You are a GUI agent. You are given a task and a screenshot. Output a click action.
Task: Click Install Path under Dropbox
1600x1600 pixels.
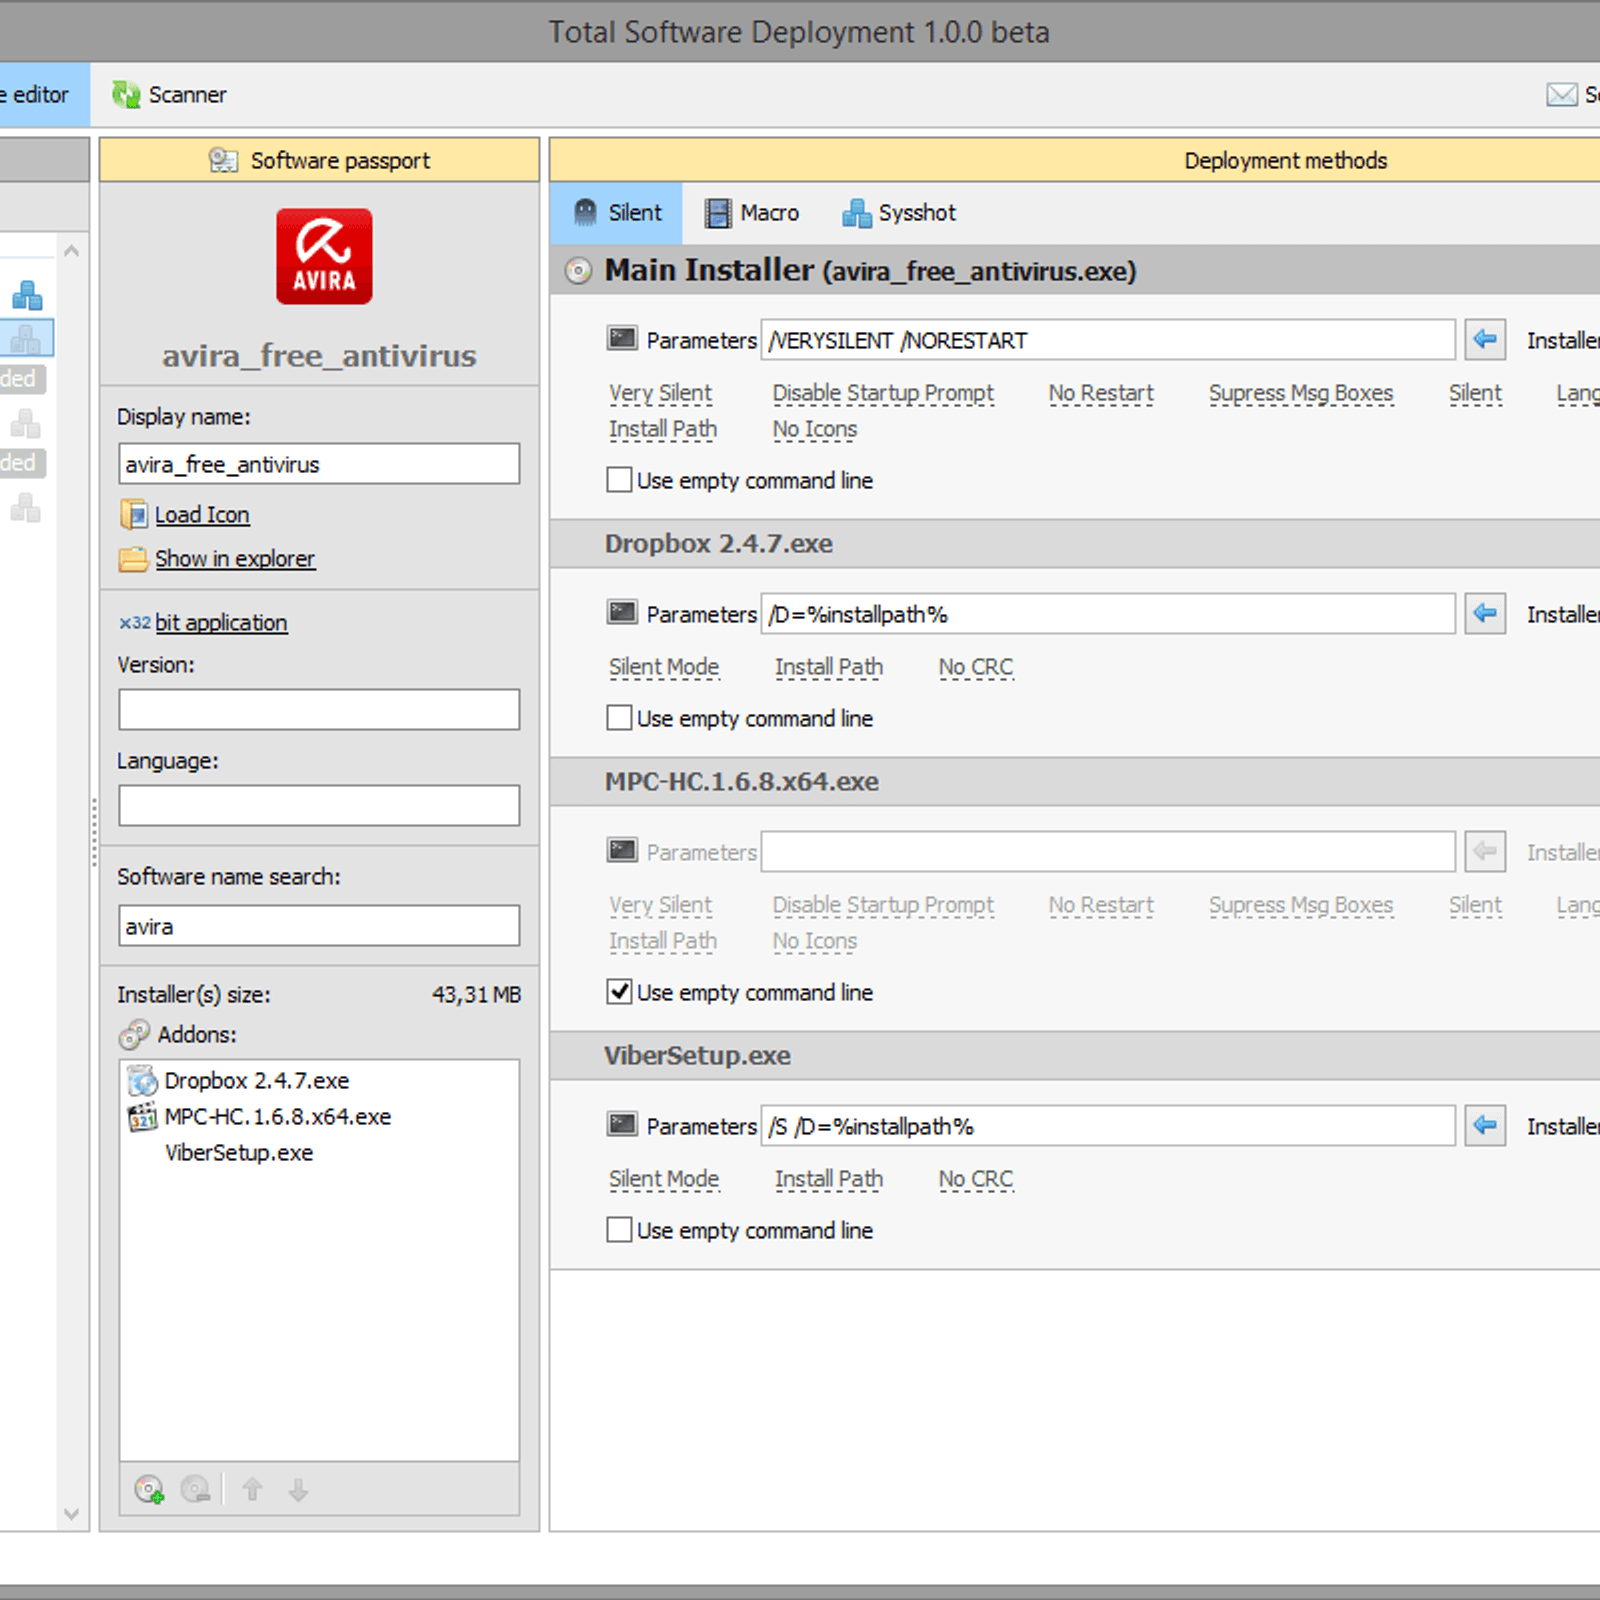coord(829,667)
